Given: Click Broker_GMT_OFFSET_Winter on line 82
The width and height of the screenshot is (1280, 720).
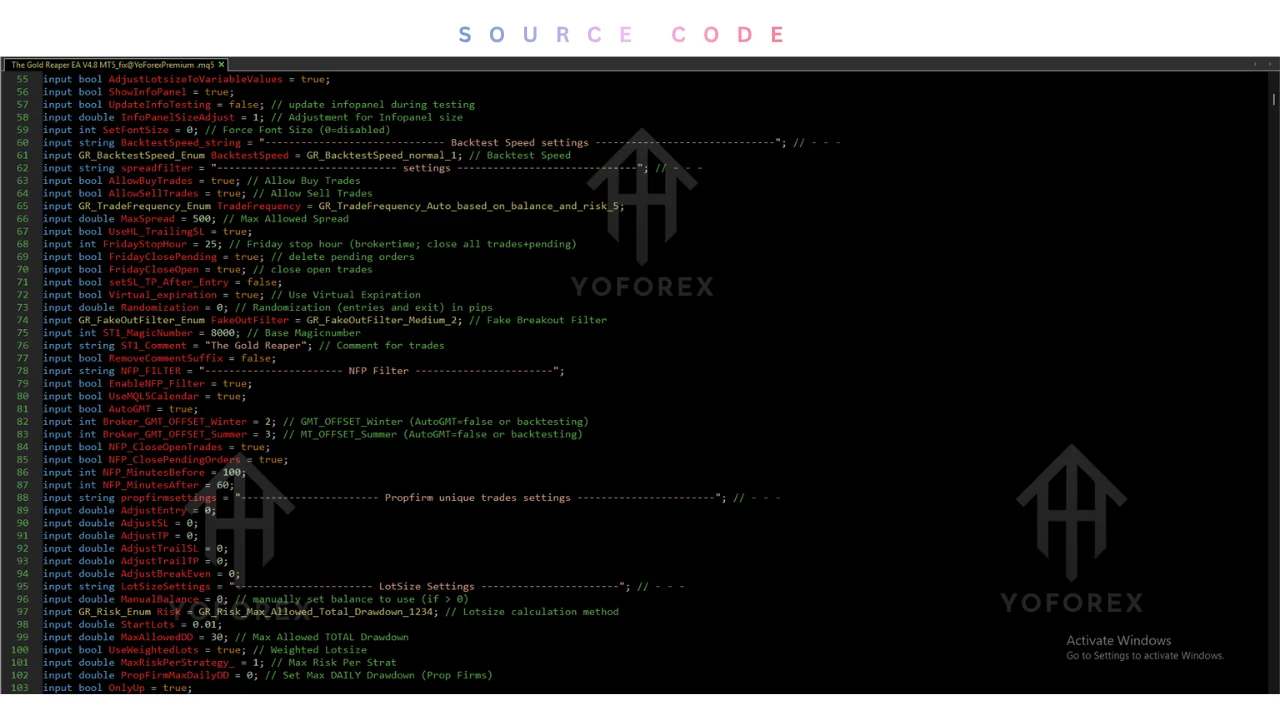Looking at the screenshot, I should (174, 422).
